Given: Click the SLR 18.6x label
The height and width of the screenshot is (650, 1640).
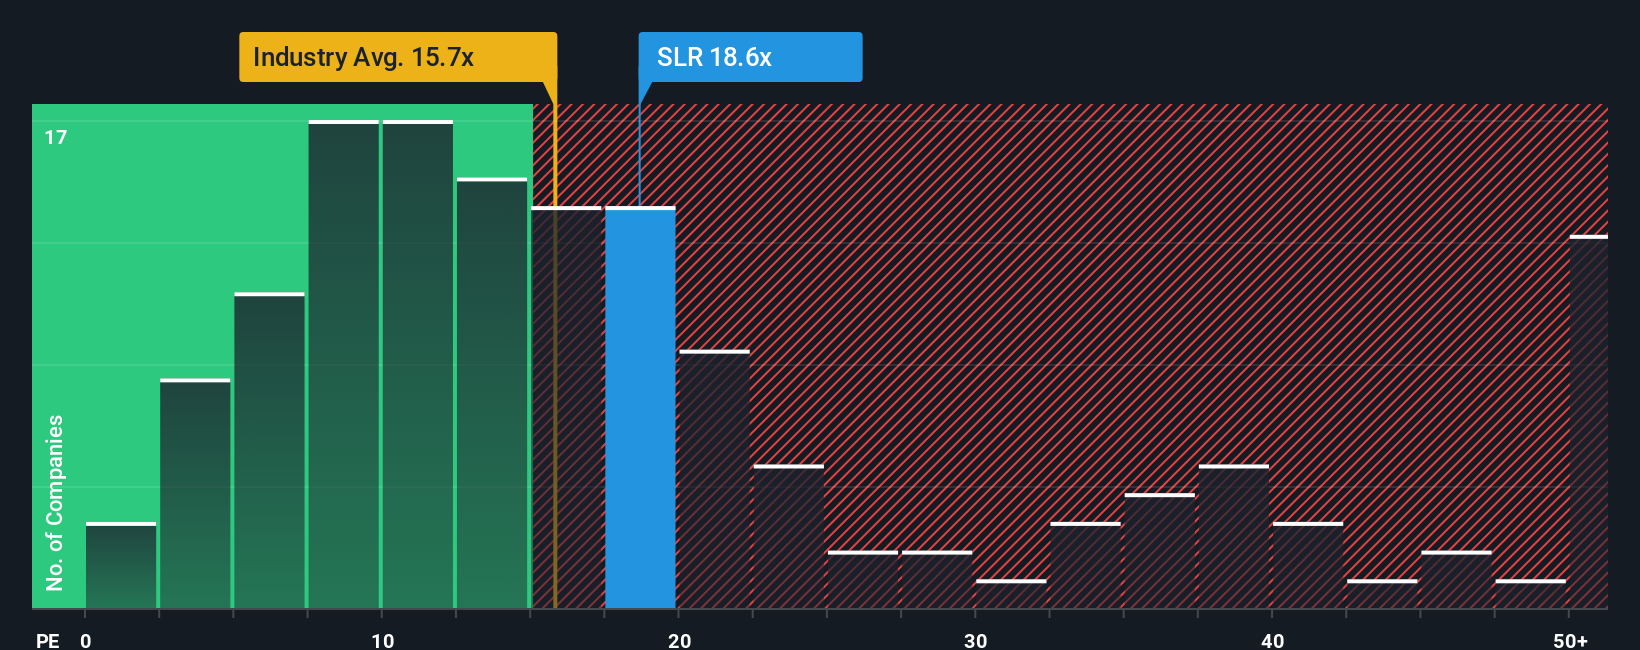Looking at the screenshot, I should click(750, 57).
